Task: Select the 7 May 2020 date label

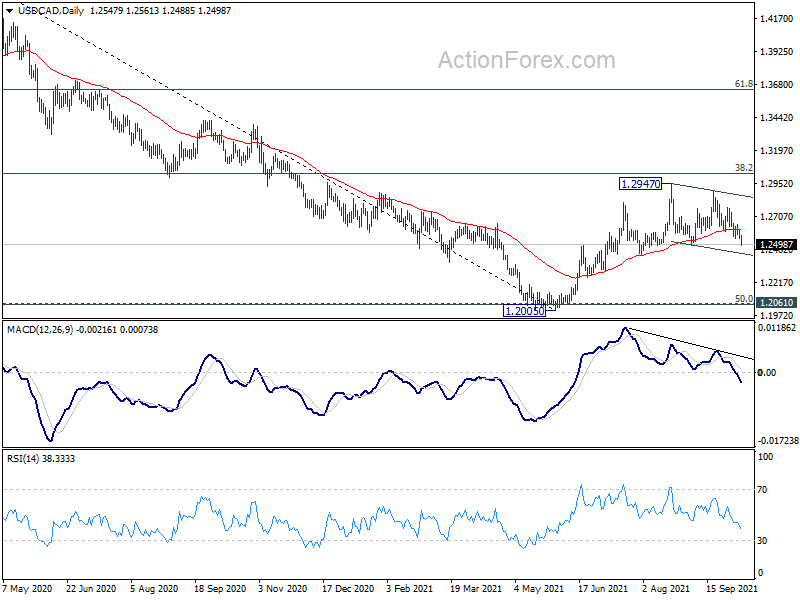Action: (x=28, y=589)
